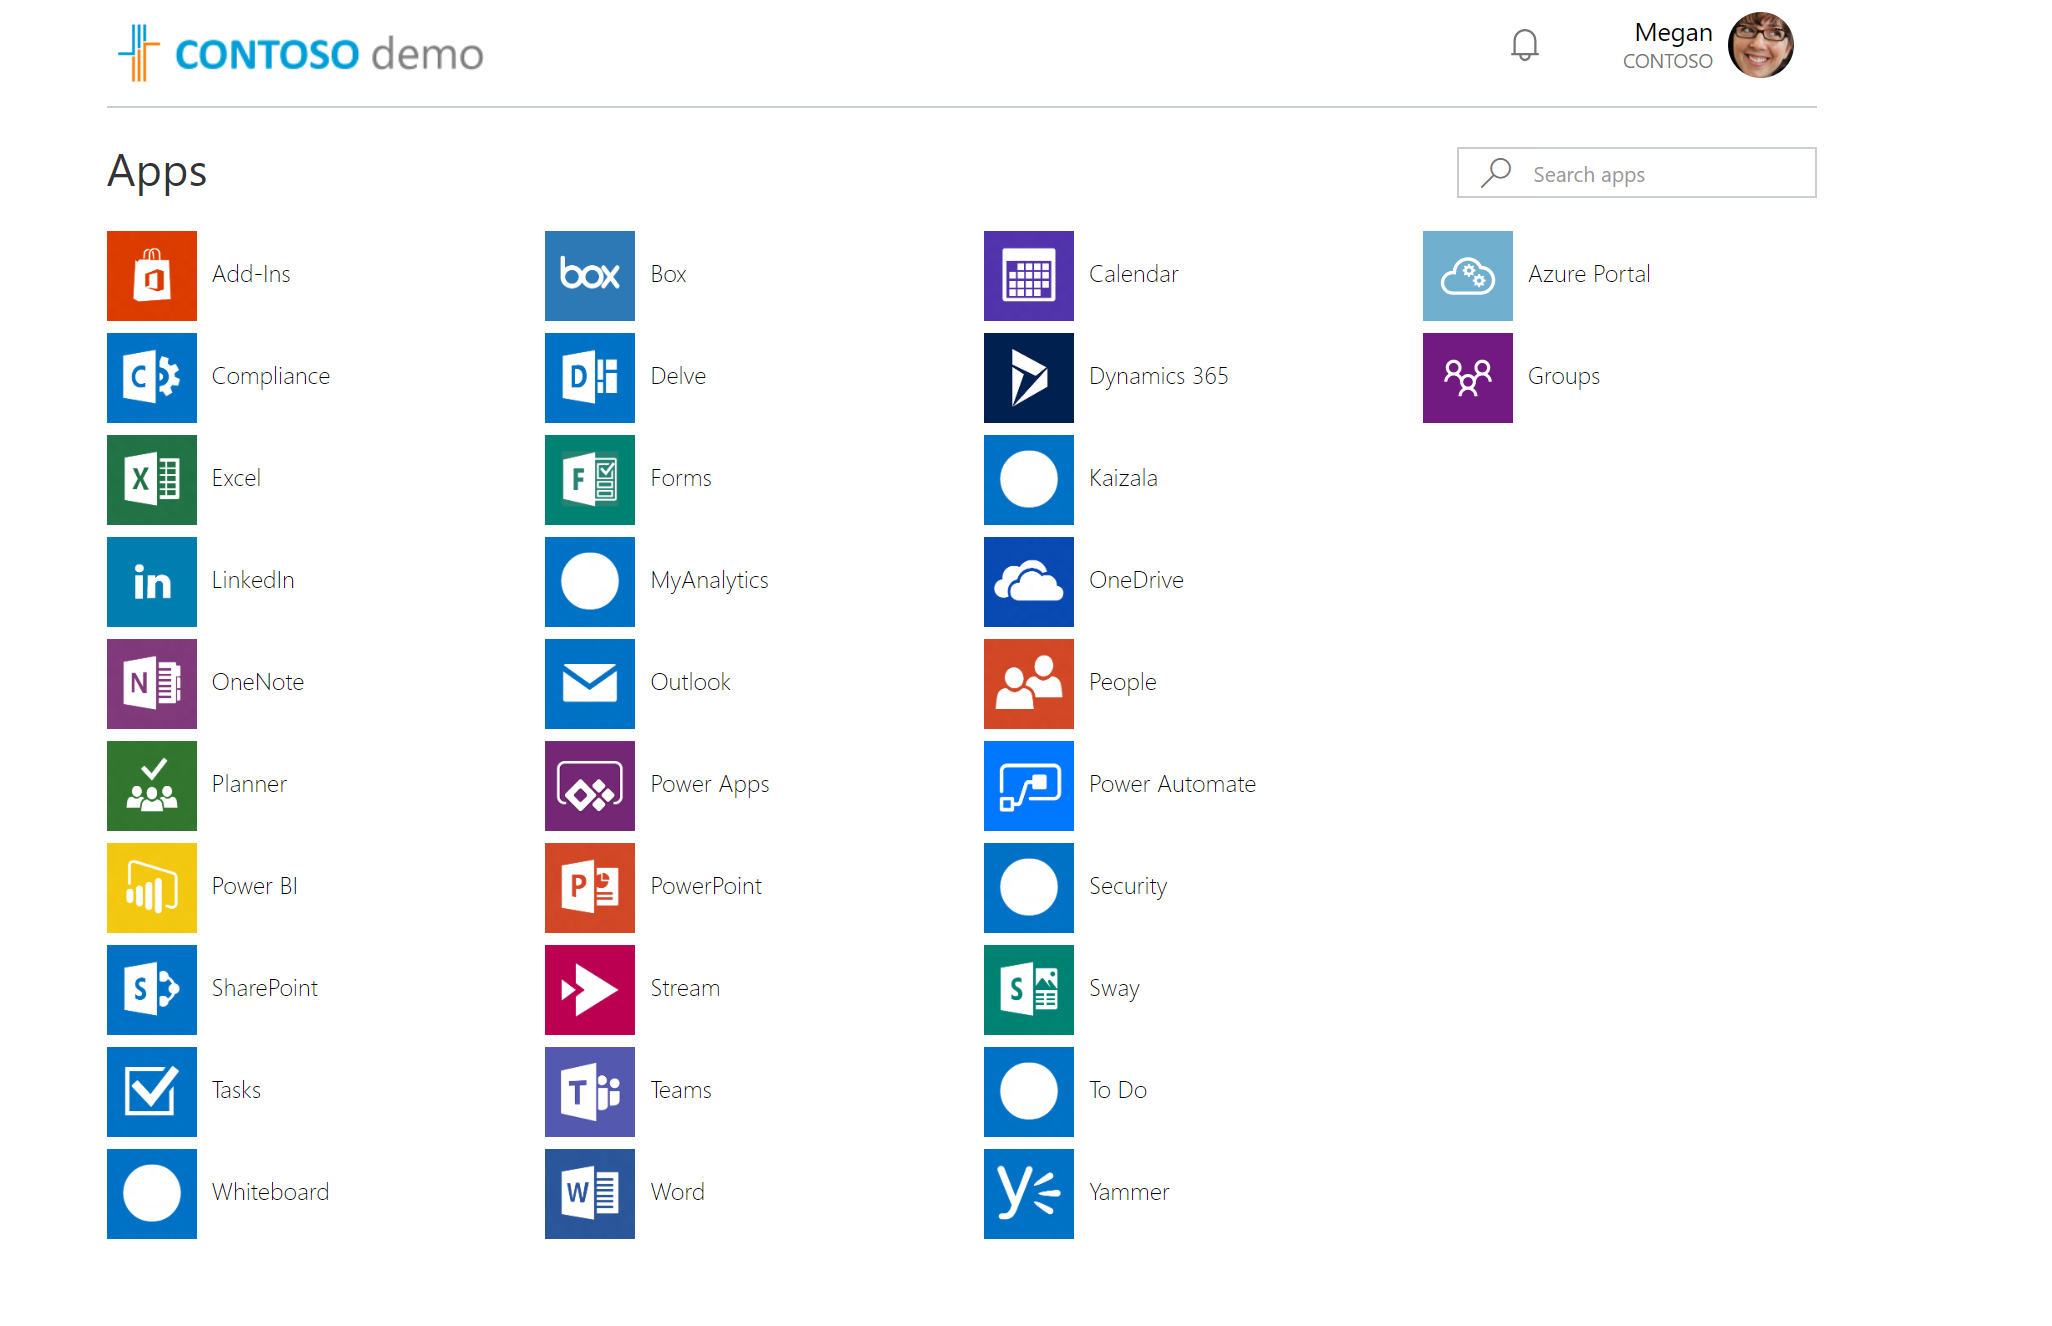Go to Contoso demo home logo

pyautogui.click(x=301, y=53)
